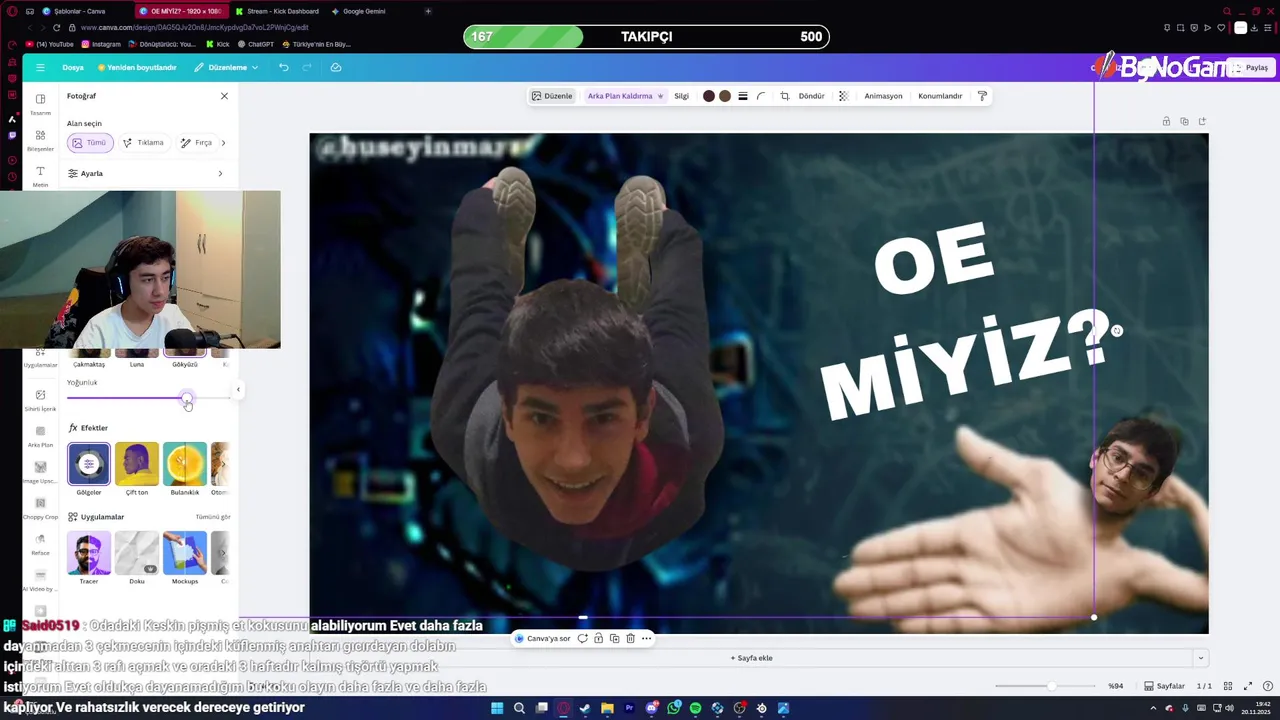Image resolution: width=1280 pixels, height=720 pixels.
Task: Select the Tümü area option
Action: [x=90, y=143]
